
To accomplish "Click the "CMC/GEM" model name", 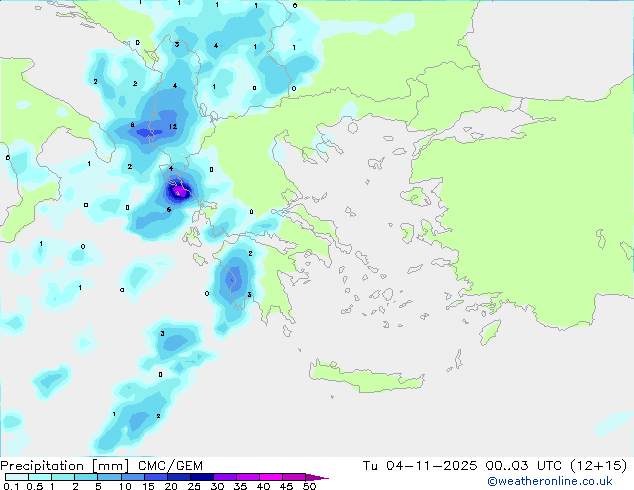I will point(170,466).
